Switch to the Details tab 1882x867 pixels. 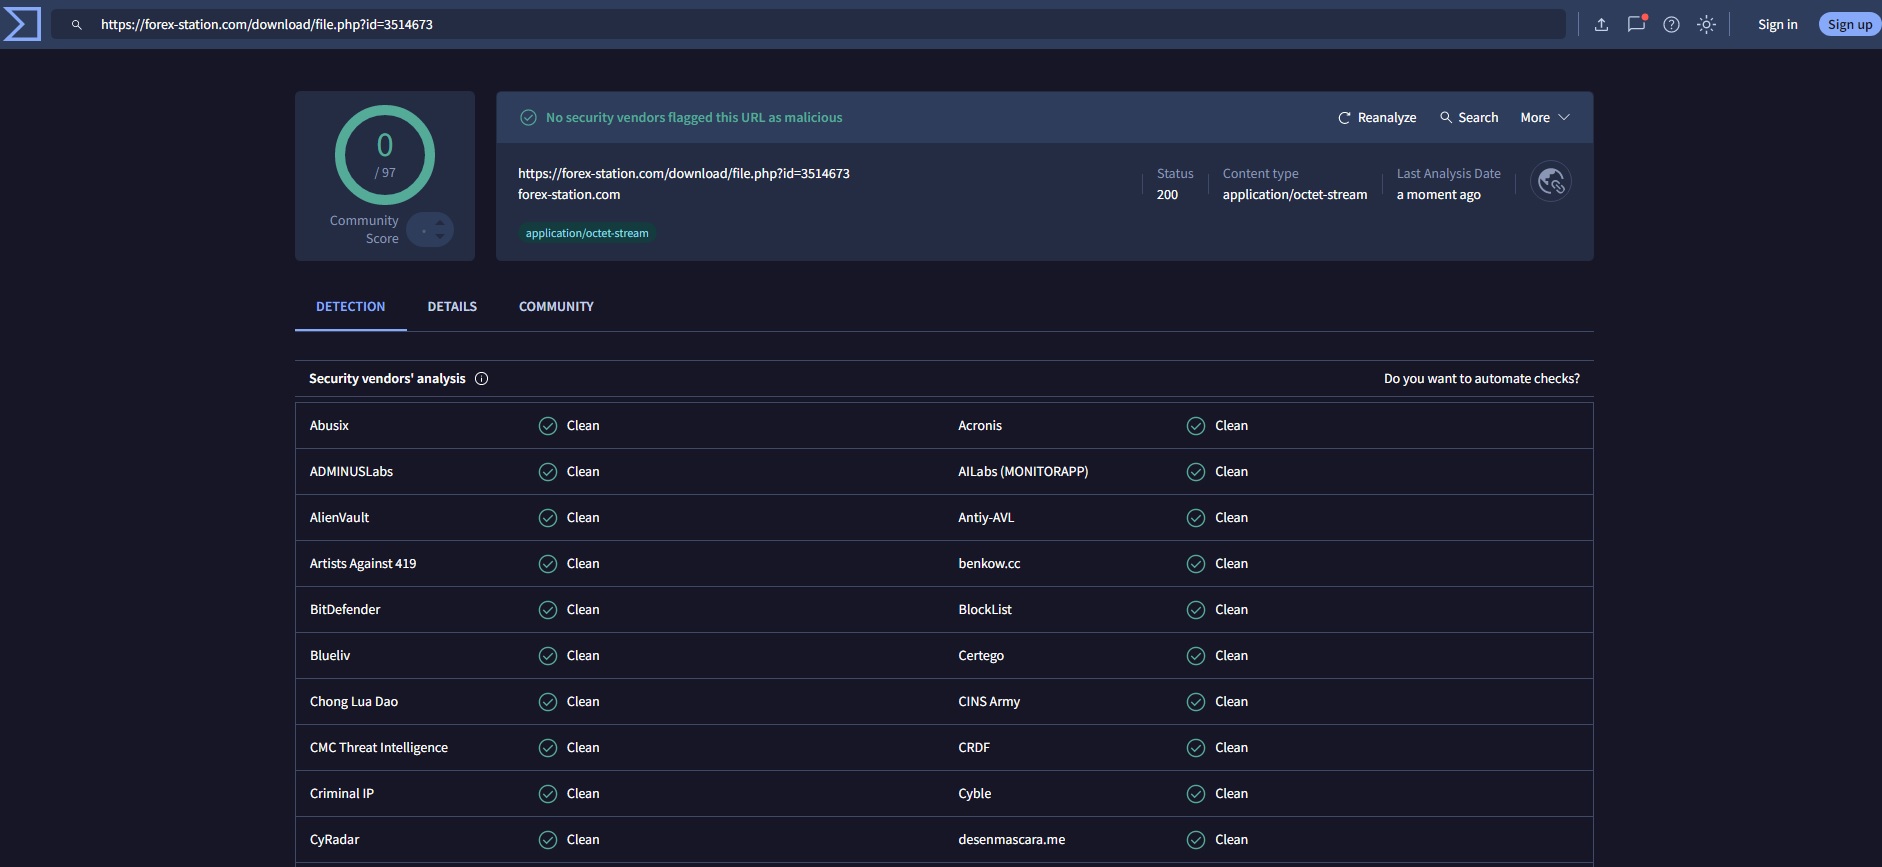(452, 307)
